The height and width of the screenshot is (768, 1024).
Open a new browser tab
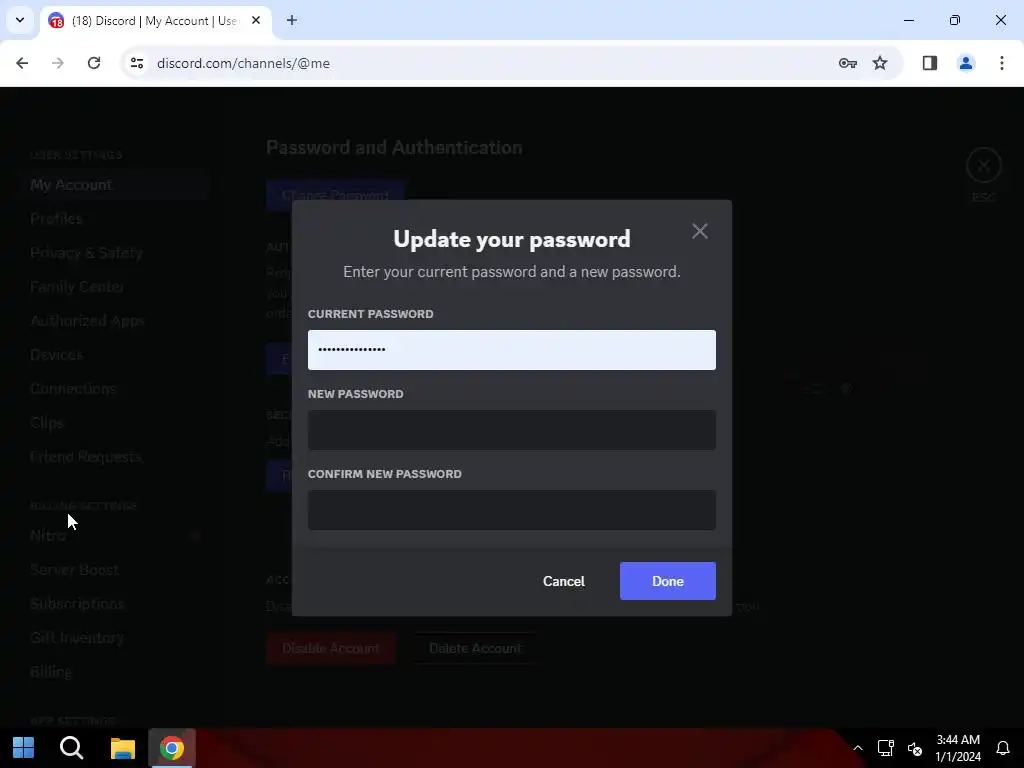pos(292,20)
